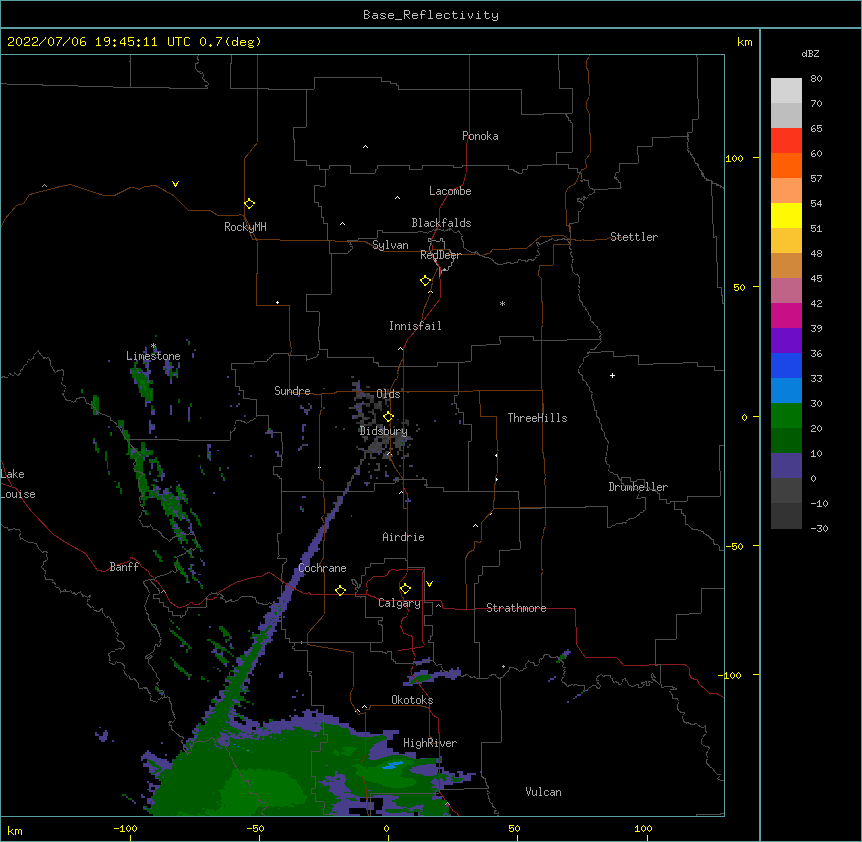Click the yellow diamond marker beside Olds
Image resolution: width=862 pixels, height=842 pixels.
(388, 416)
